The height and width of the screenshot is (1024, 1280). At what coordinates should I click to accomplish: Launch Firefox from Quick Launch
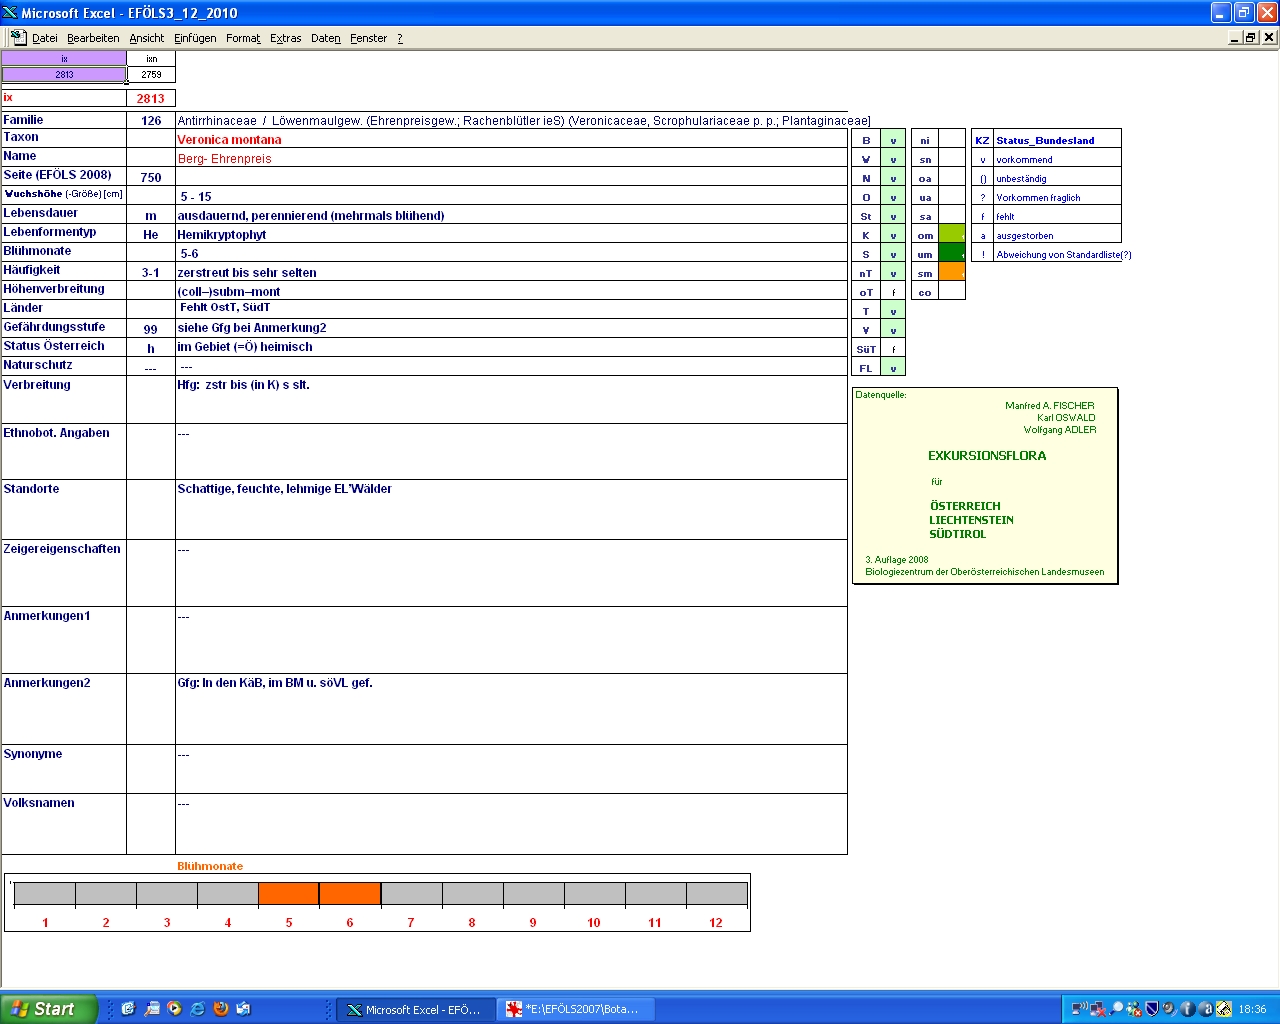coord(221,1009)
